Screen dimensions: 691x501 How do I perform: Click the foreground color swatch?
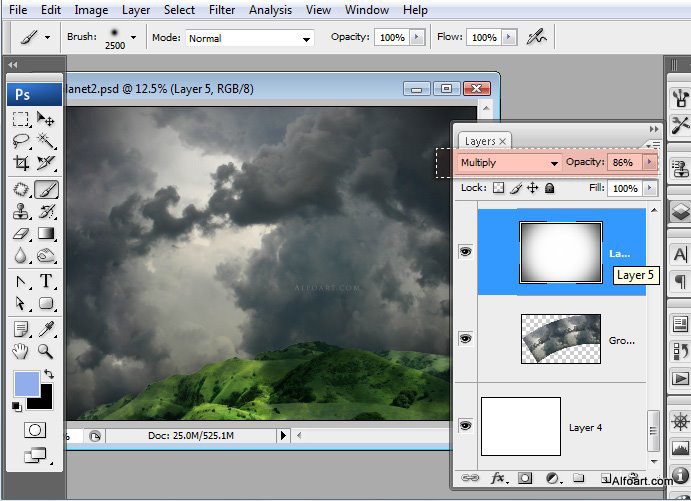click(27, 383)
